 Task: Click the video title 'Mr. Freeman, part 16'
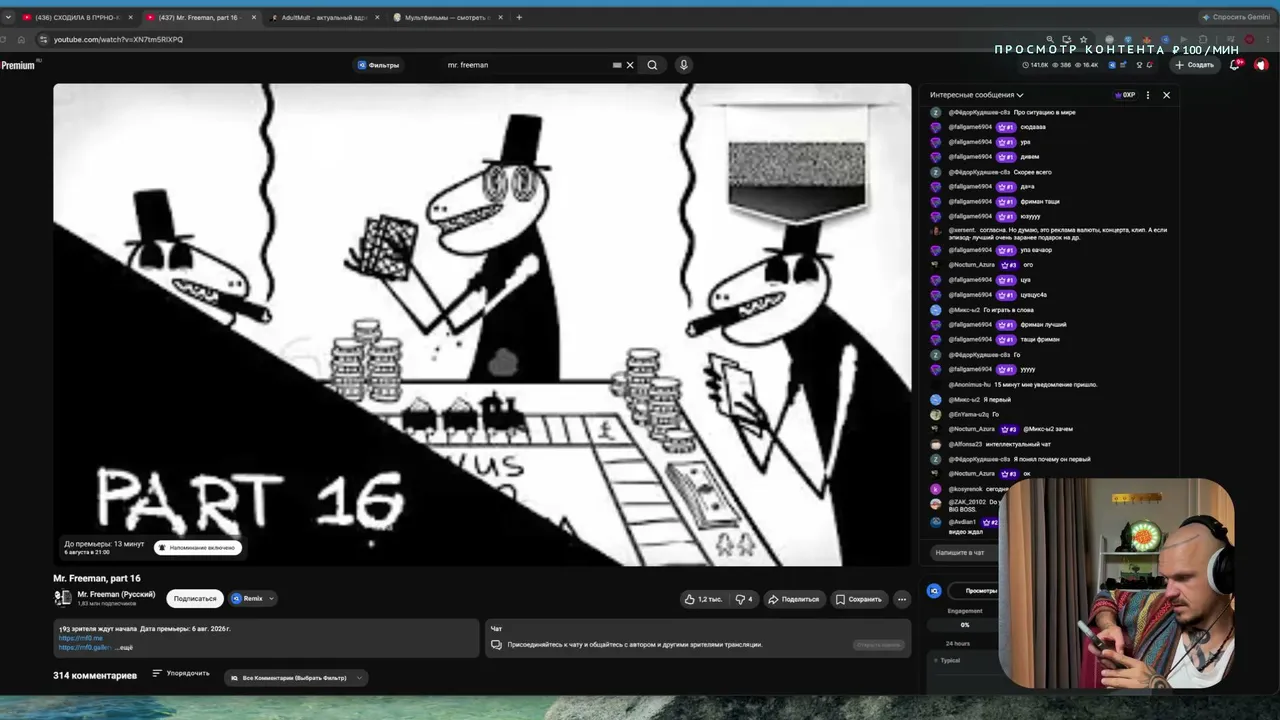click(x=97, y=578)
